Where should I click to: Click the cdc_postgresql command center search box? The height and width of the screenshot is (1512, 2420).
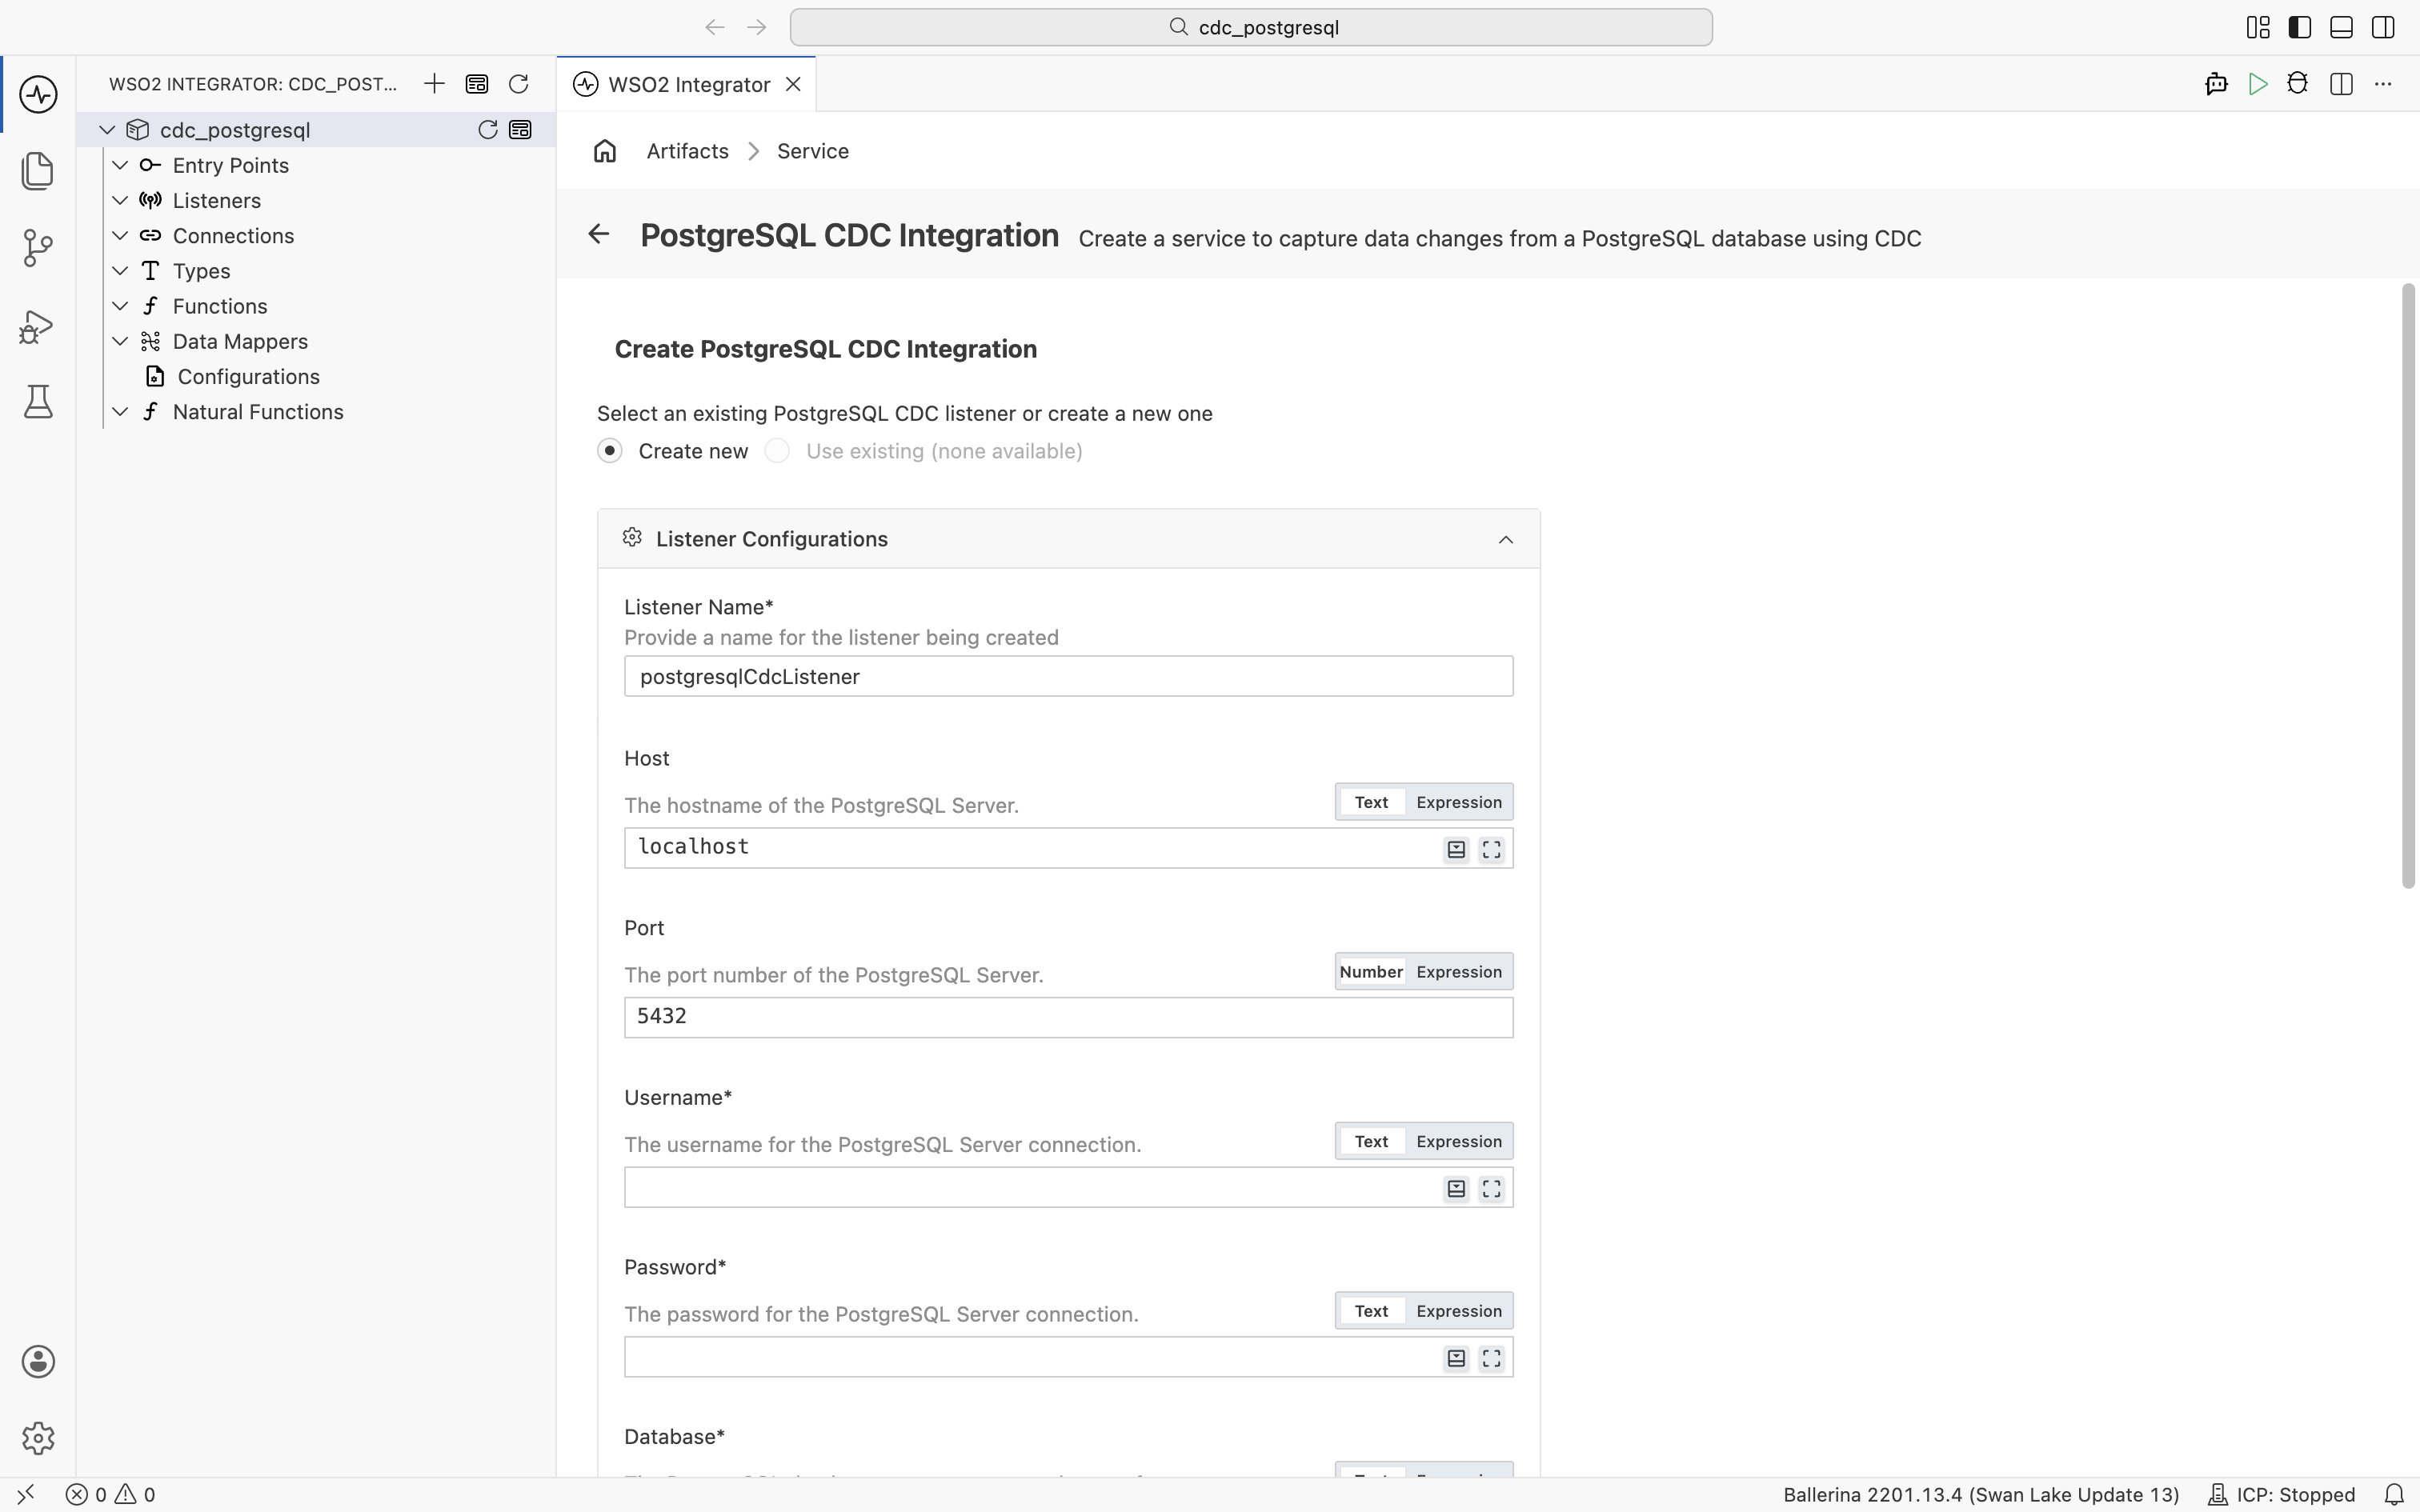click(x=1251, y=27)
